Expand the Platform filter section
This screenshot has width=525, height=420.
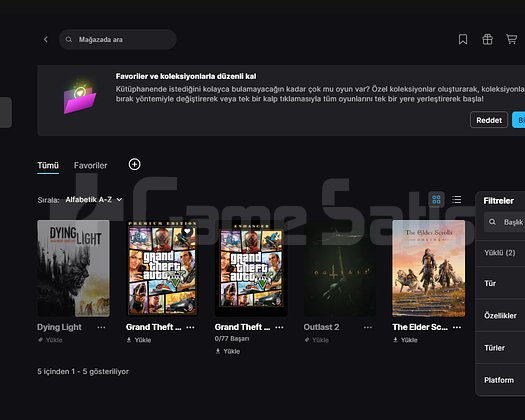(x=500, y=380)
